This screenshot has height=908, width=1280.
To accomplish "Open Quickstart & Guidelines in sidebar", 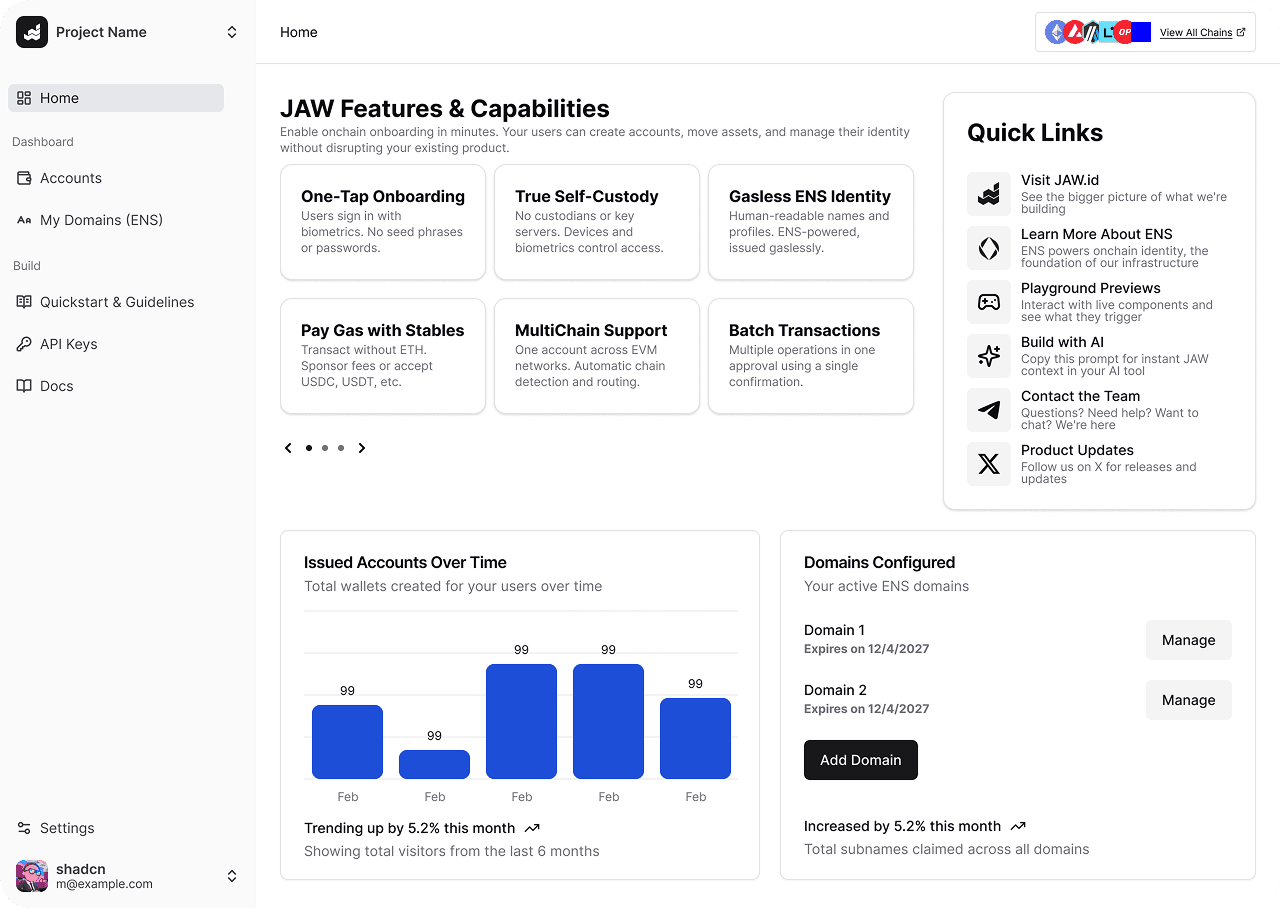I will pyautogui.click(x=117, y=302).
